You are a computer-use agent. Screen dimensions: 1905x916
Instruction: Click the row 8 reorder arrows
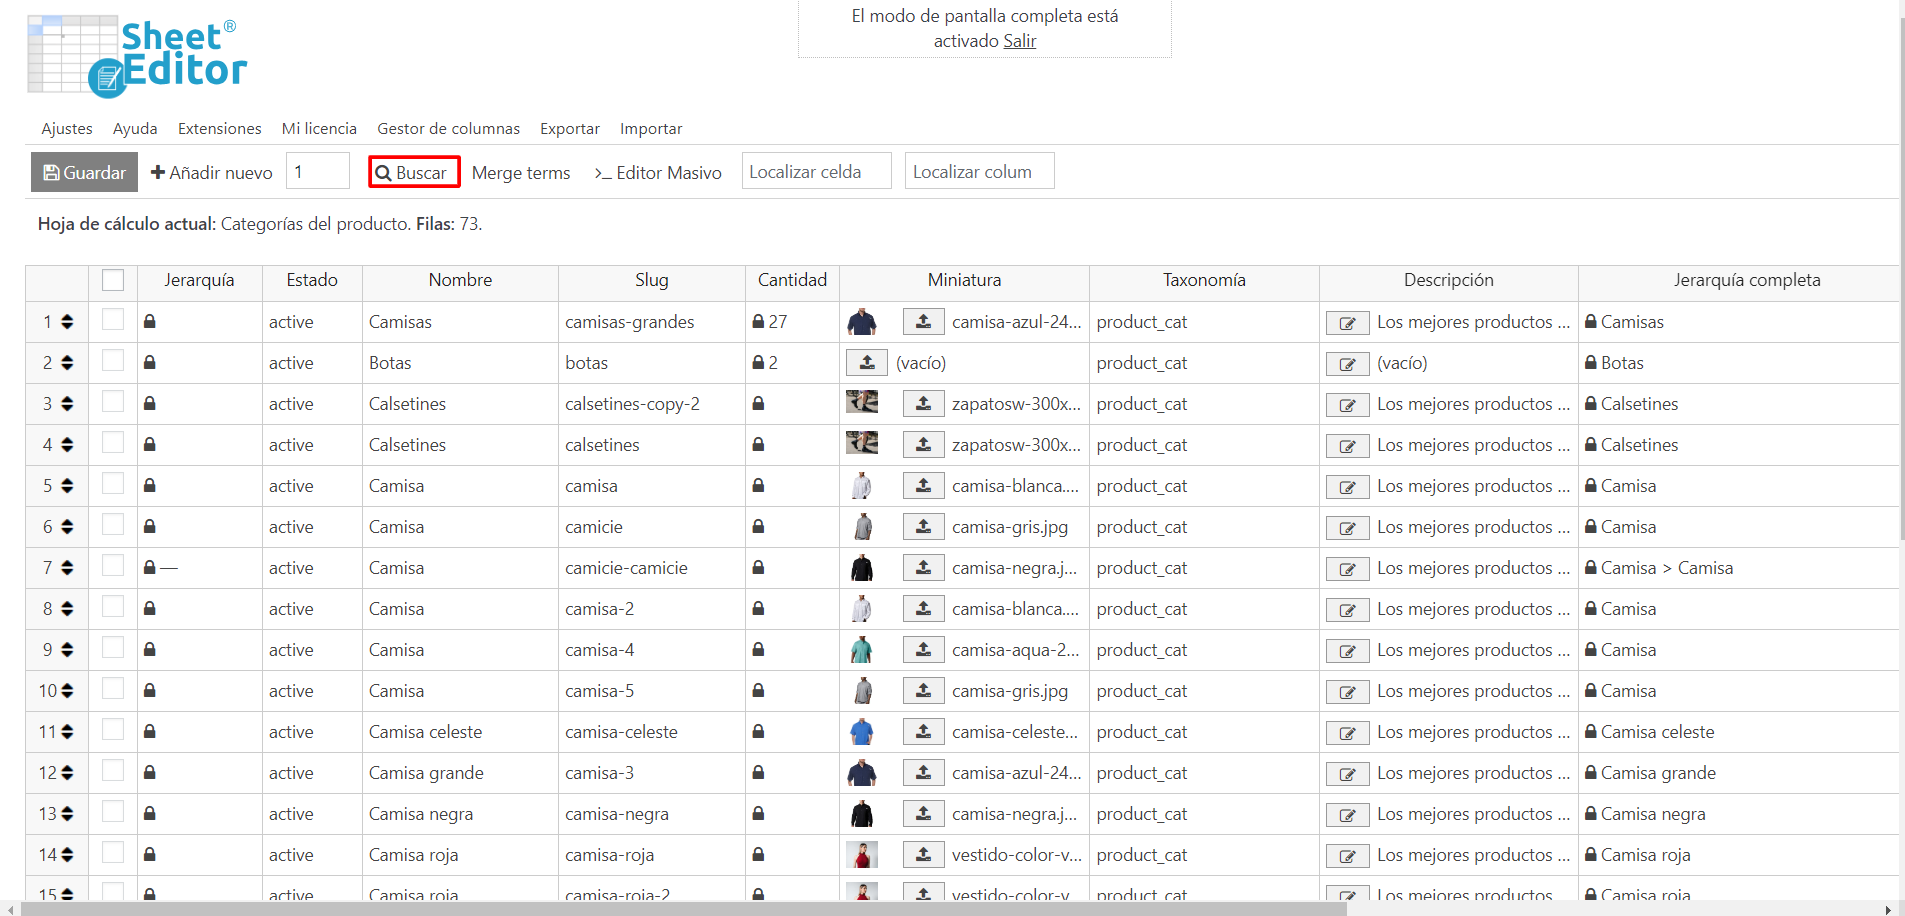point(67,609)
